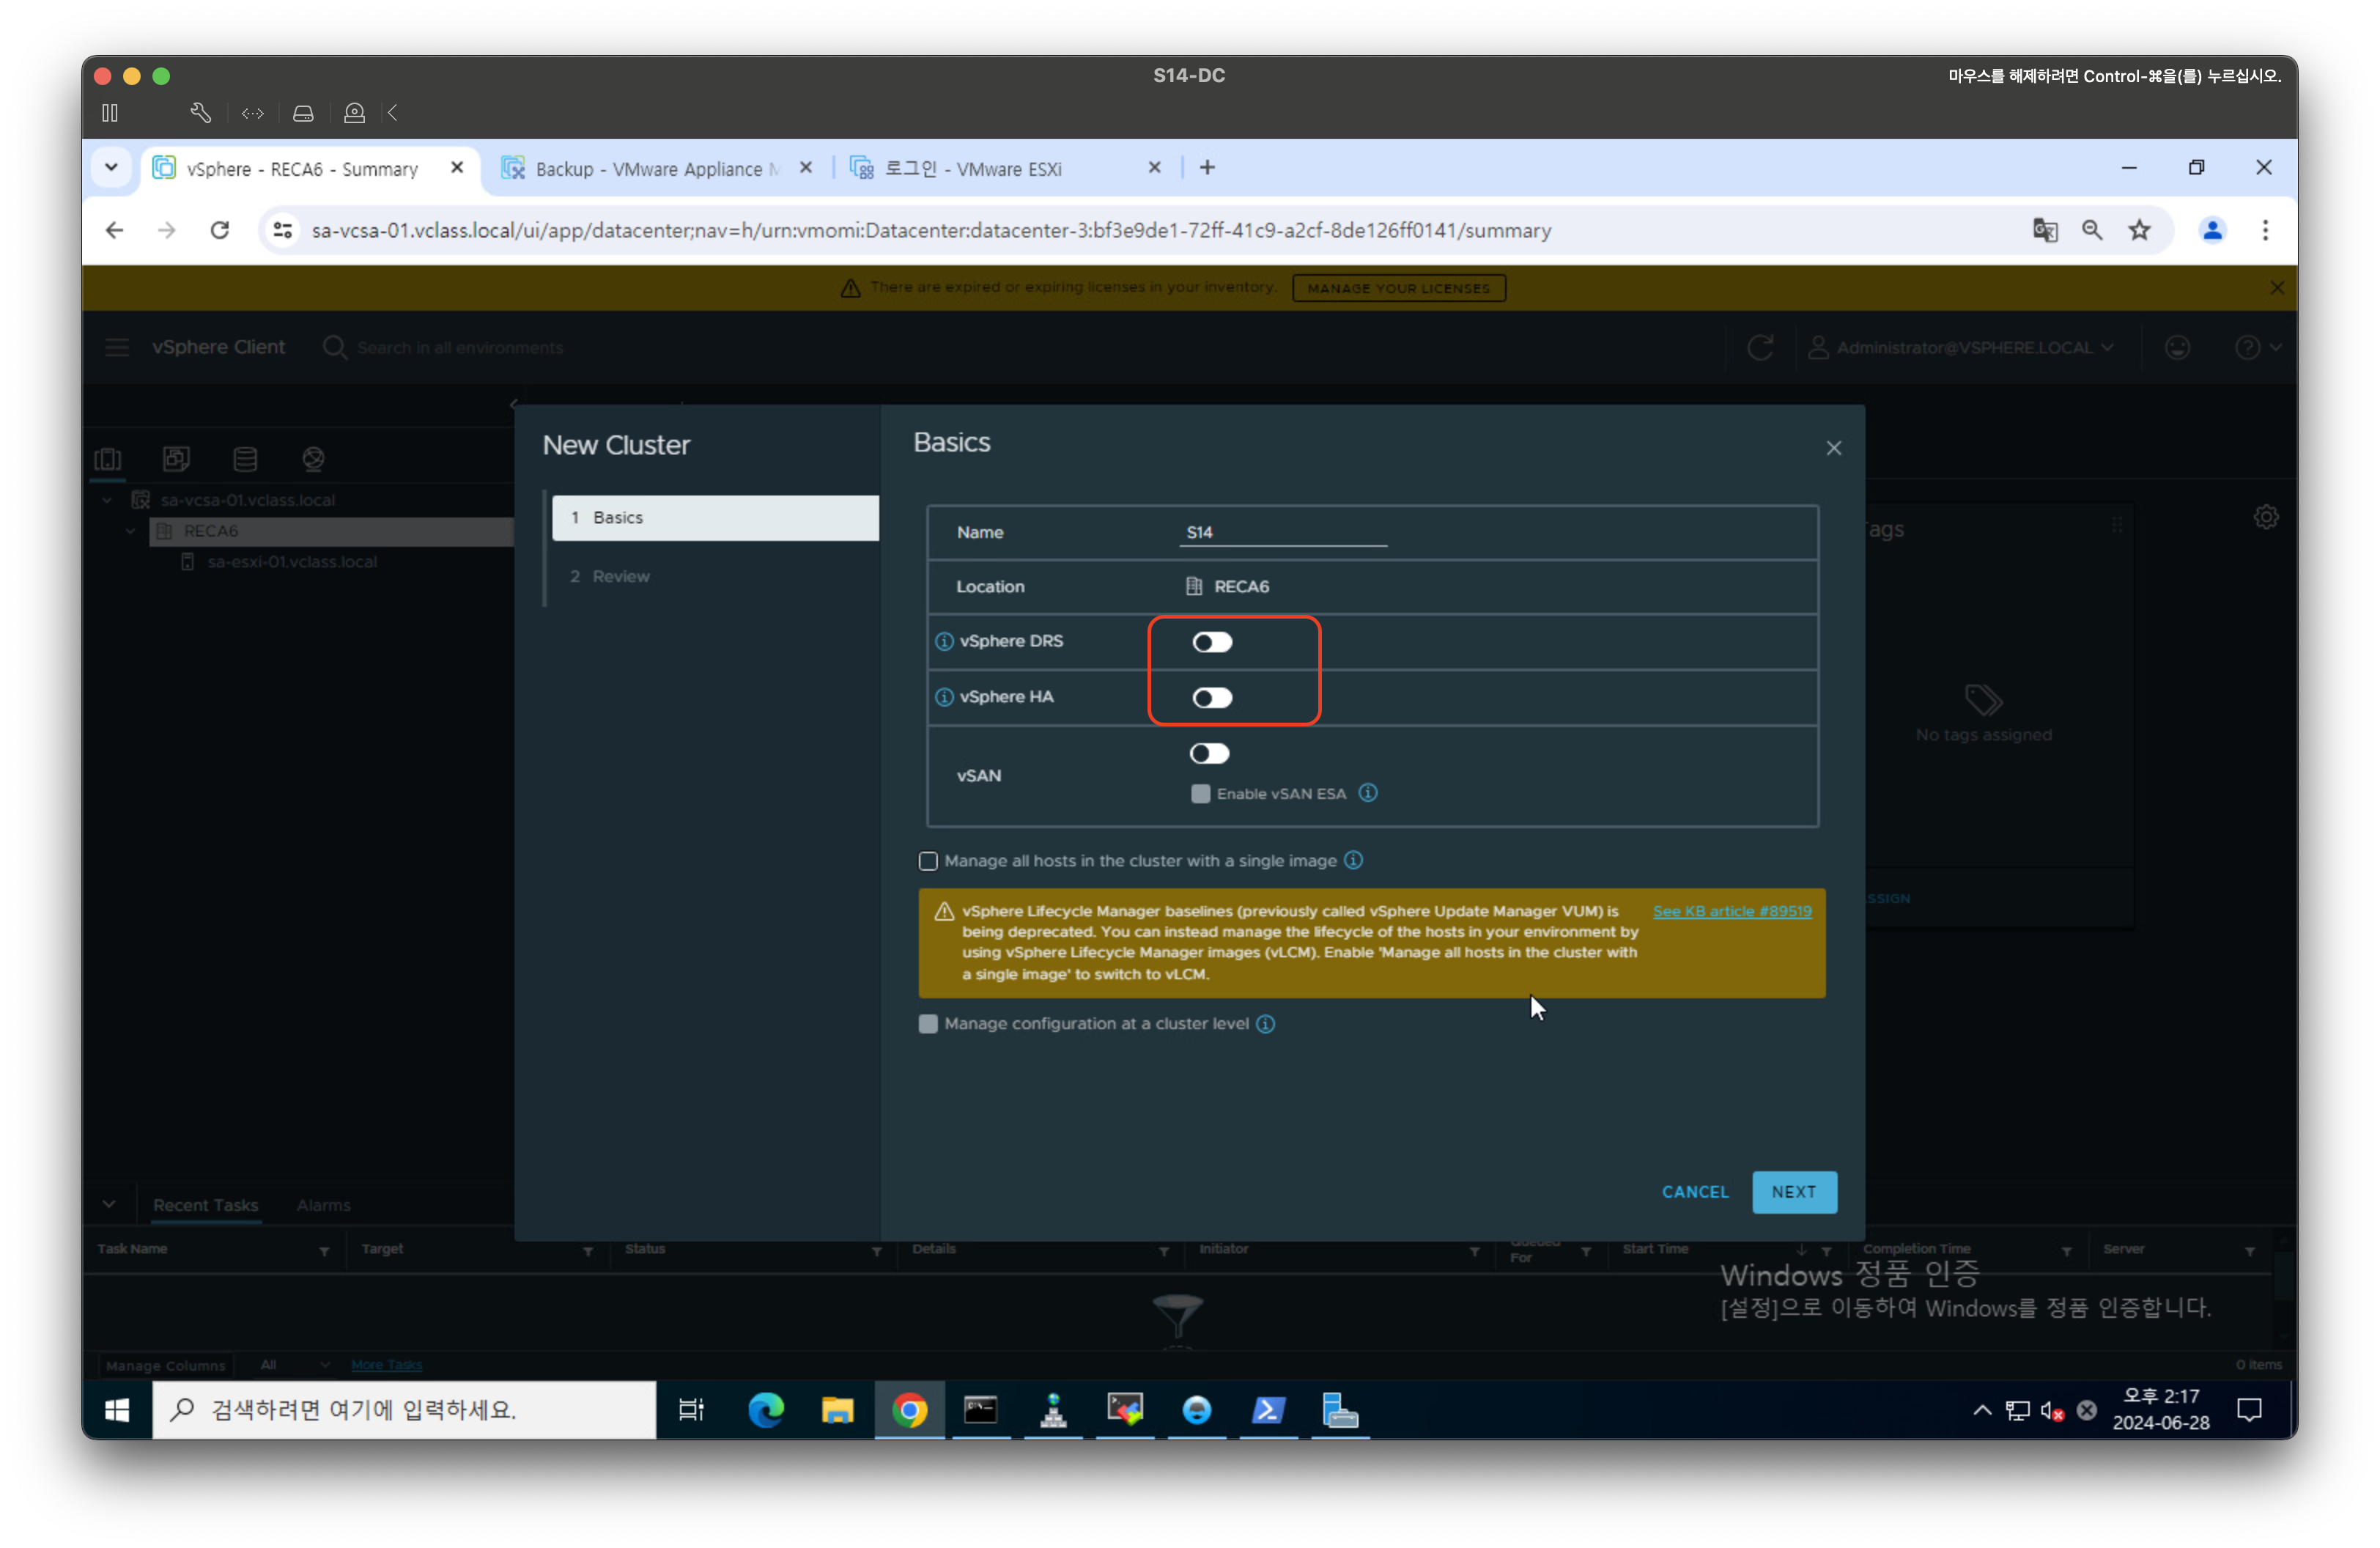
Task: Click the vSphere DRS info icon
Action: (943, 641)
